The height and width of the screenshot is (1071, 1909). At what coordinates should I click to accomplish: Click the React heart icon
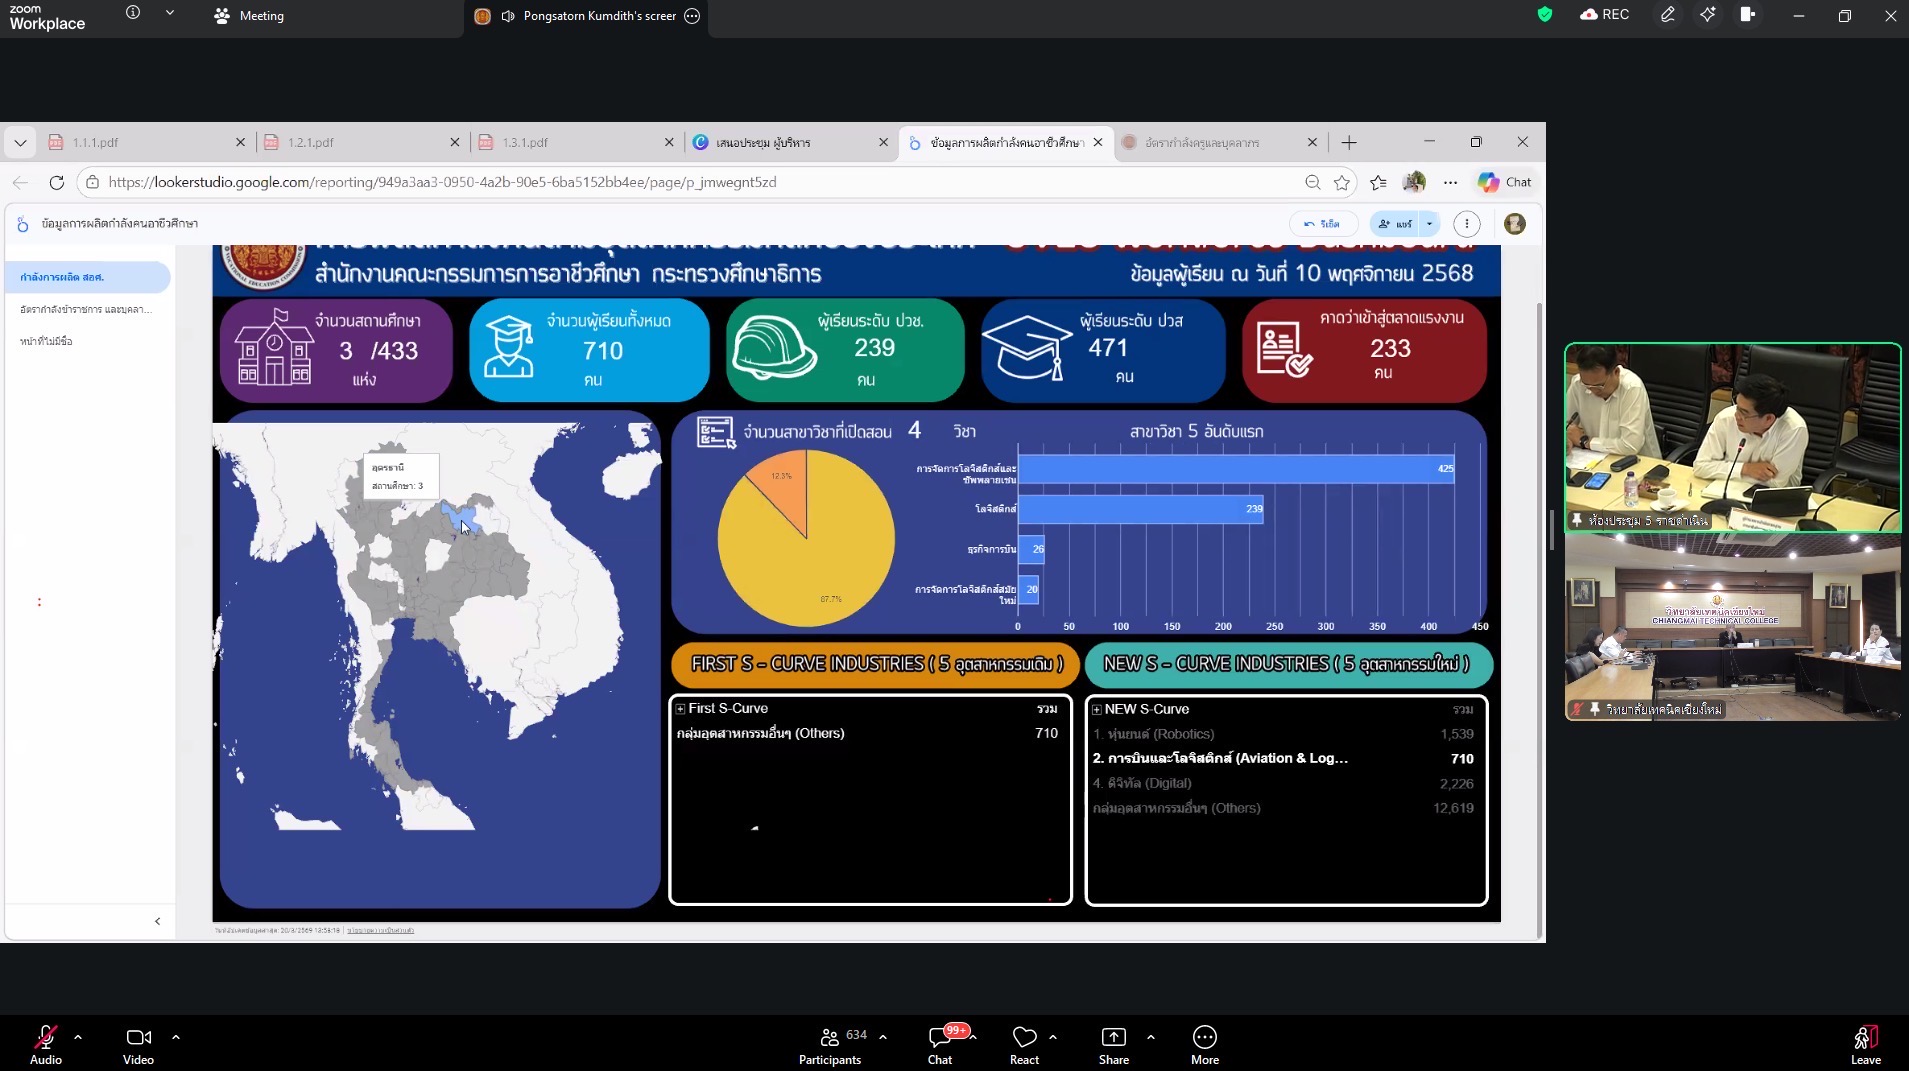[1024, 1037]
